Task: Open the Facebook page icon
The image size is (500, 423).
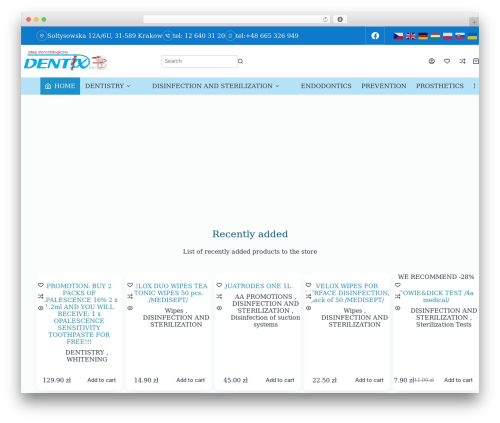Action: 375,36
